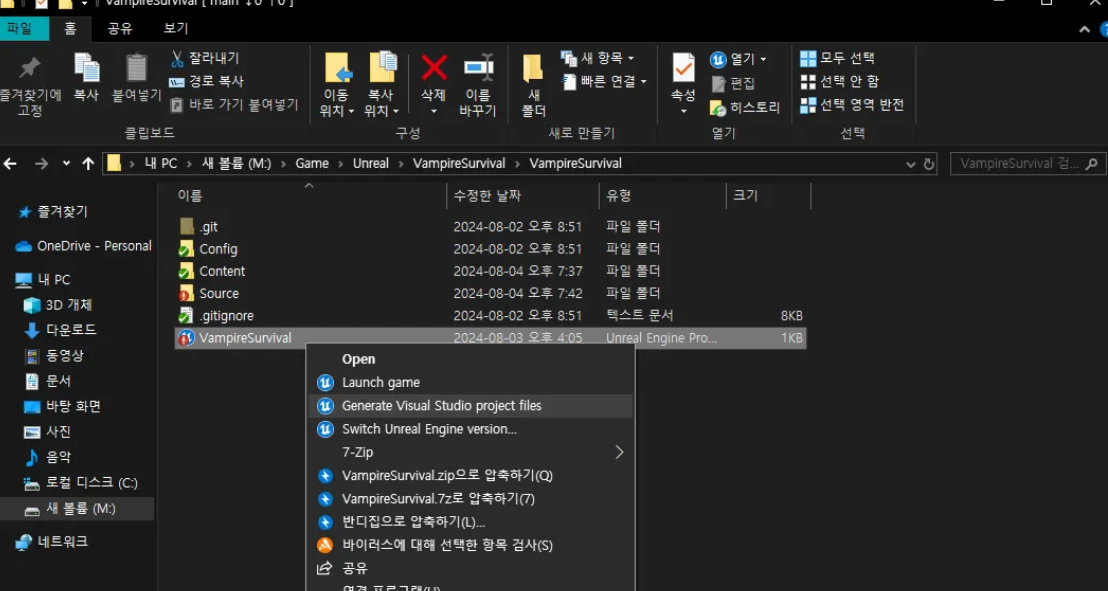
Task: Click 선택 안 함 (Select none)
Action: pyautogui.click(x=839, y=81)
